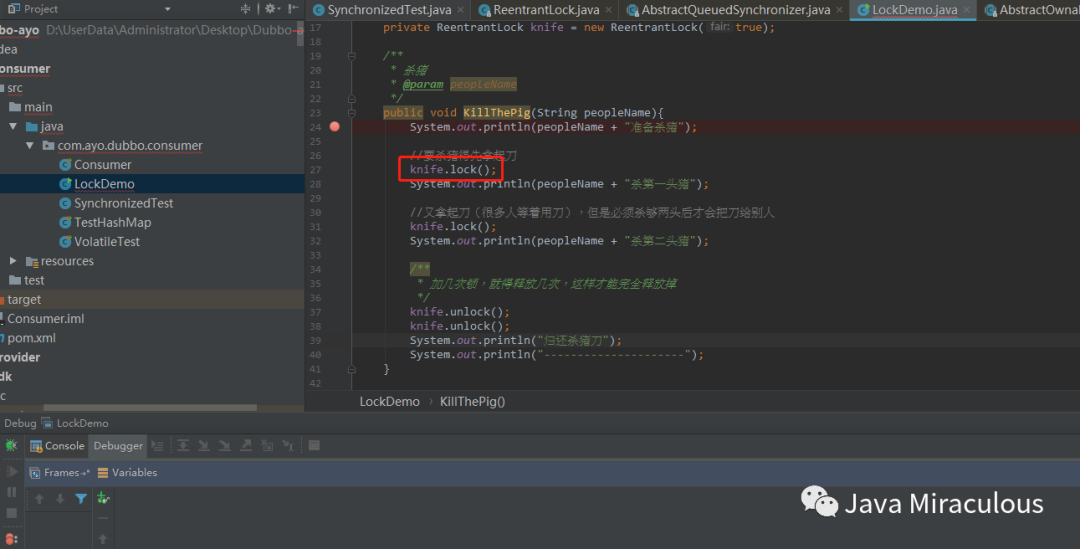Image resolution: width=1080 pixels, height=549 pixels.
Task: Close the LockDemo.java tab
Action: [966, 10]
